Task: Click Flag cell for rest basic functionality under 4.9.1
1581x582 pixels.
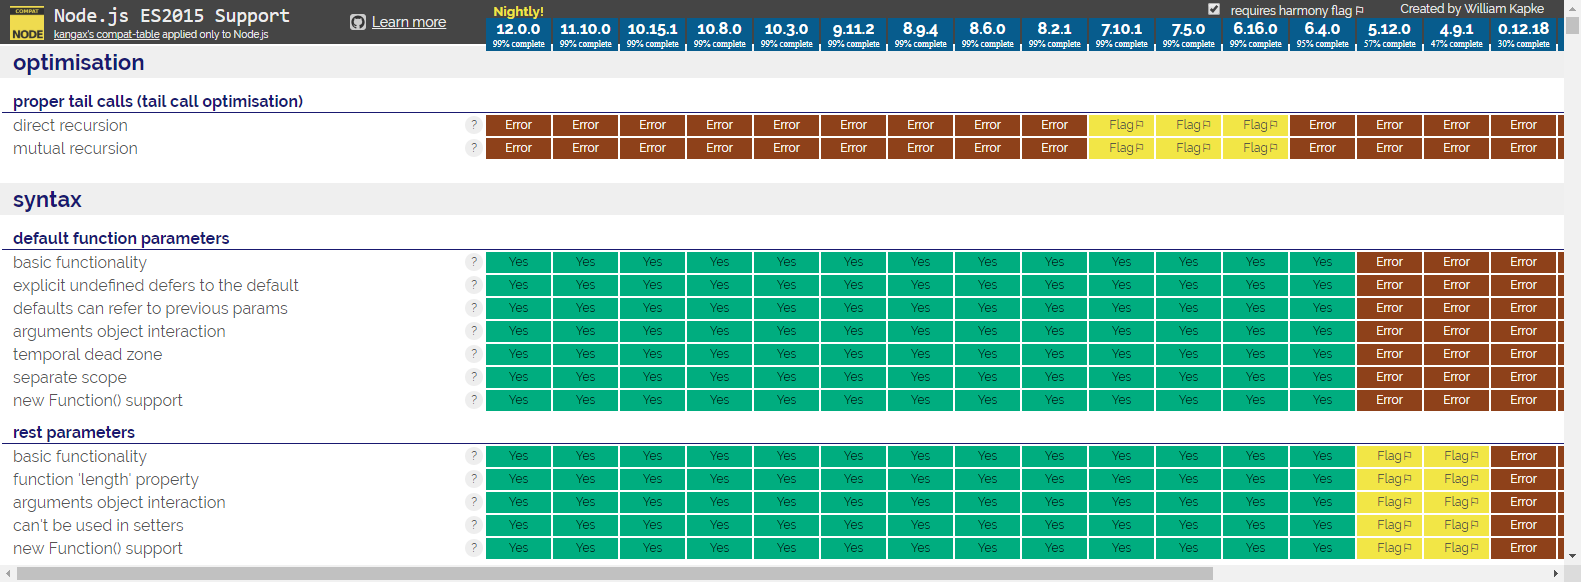Action: pyautogui.click(x=1456, y=456)
